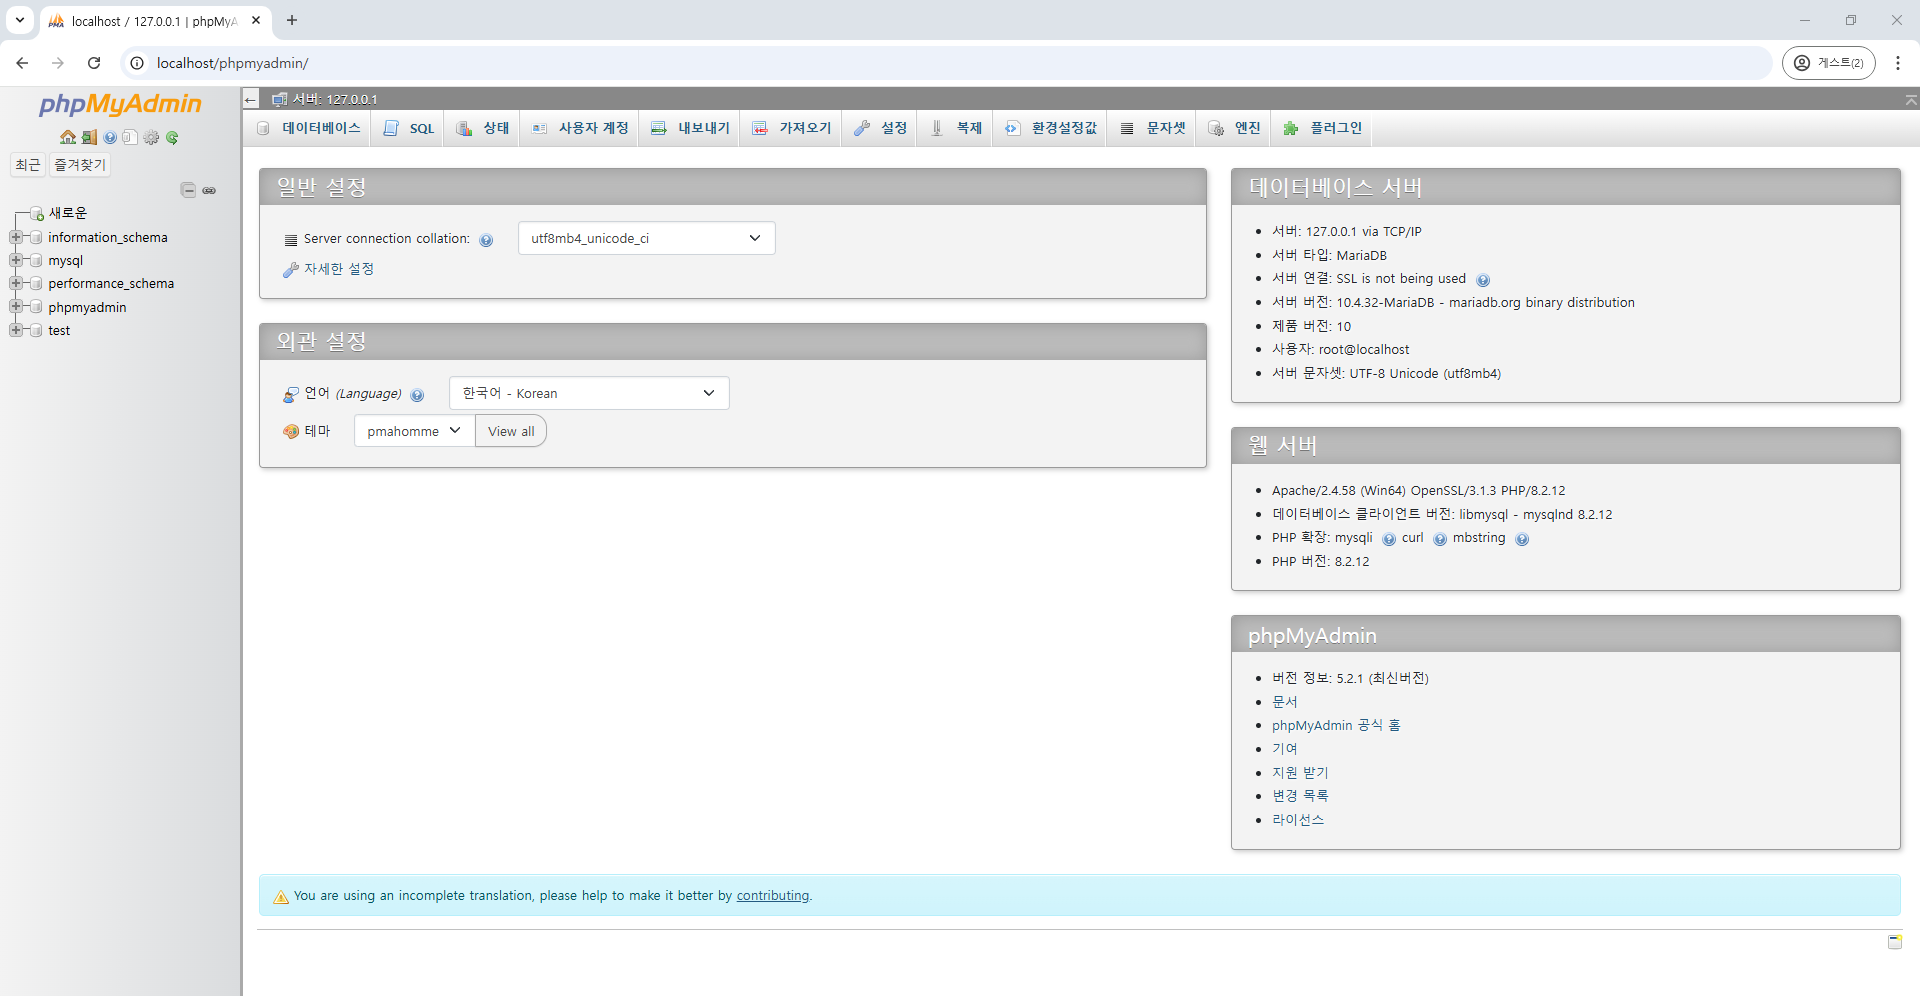Open the phpMyAdmin home icon in the sidebar

pos(68,137)
